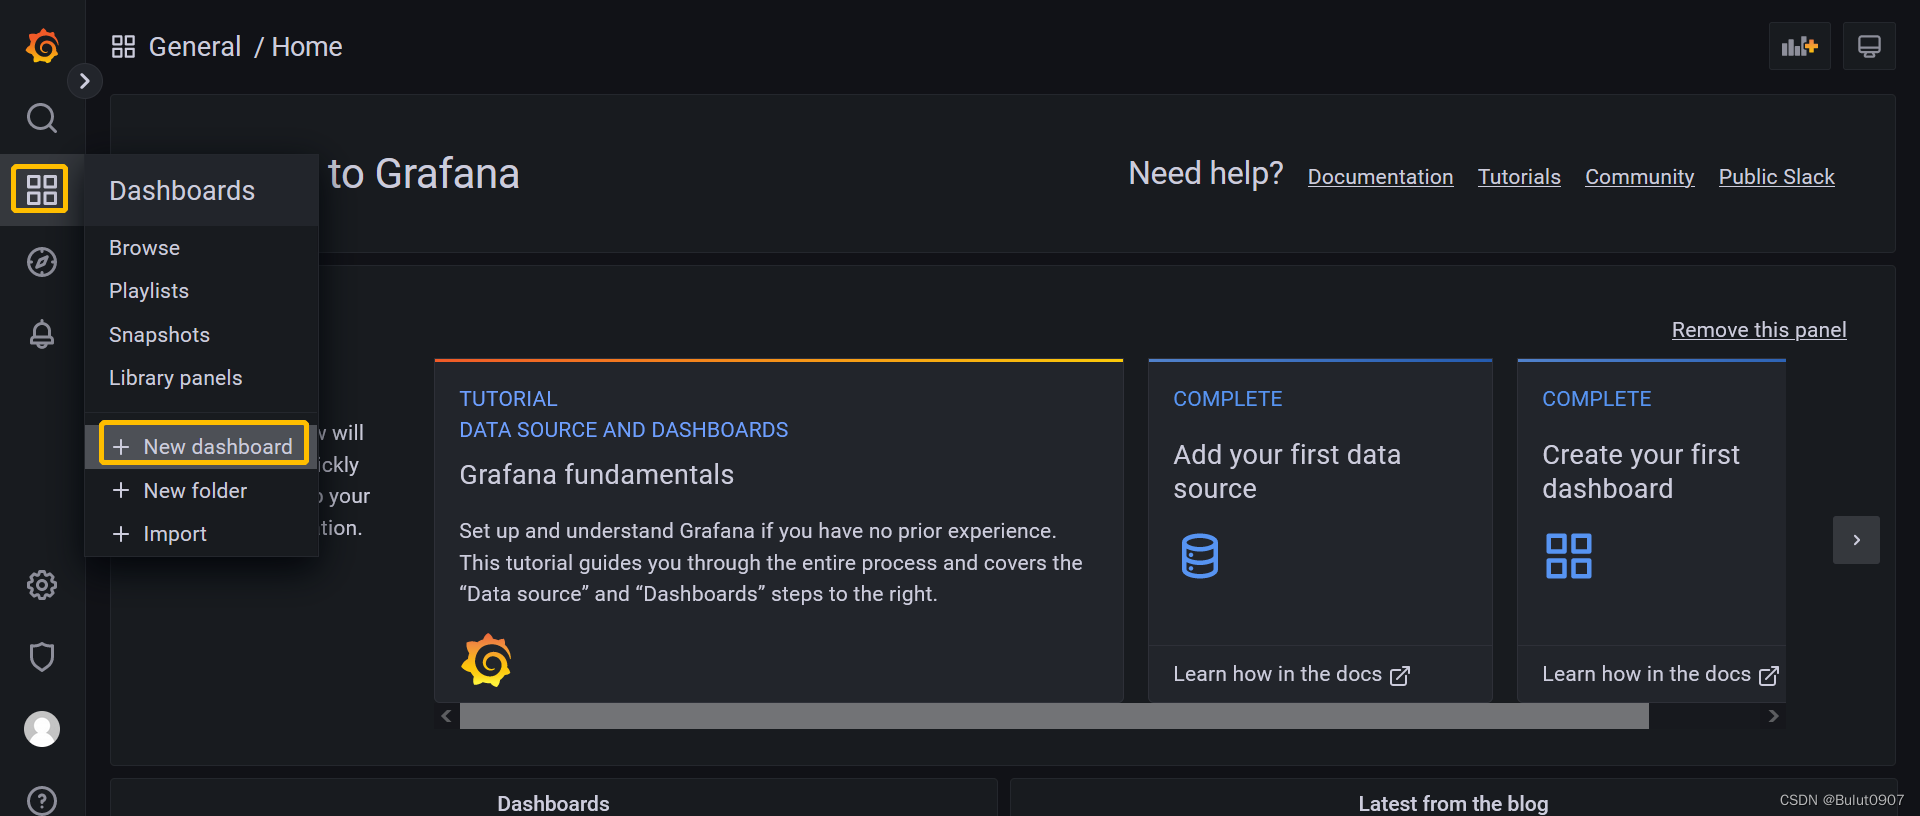Open the Configuration gear icon
Screen dimensions: 1920x816
[42, 585]
